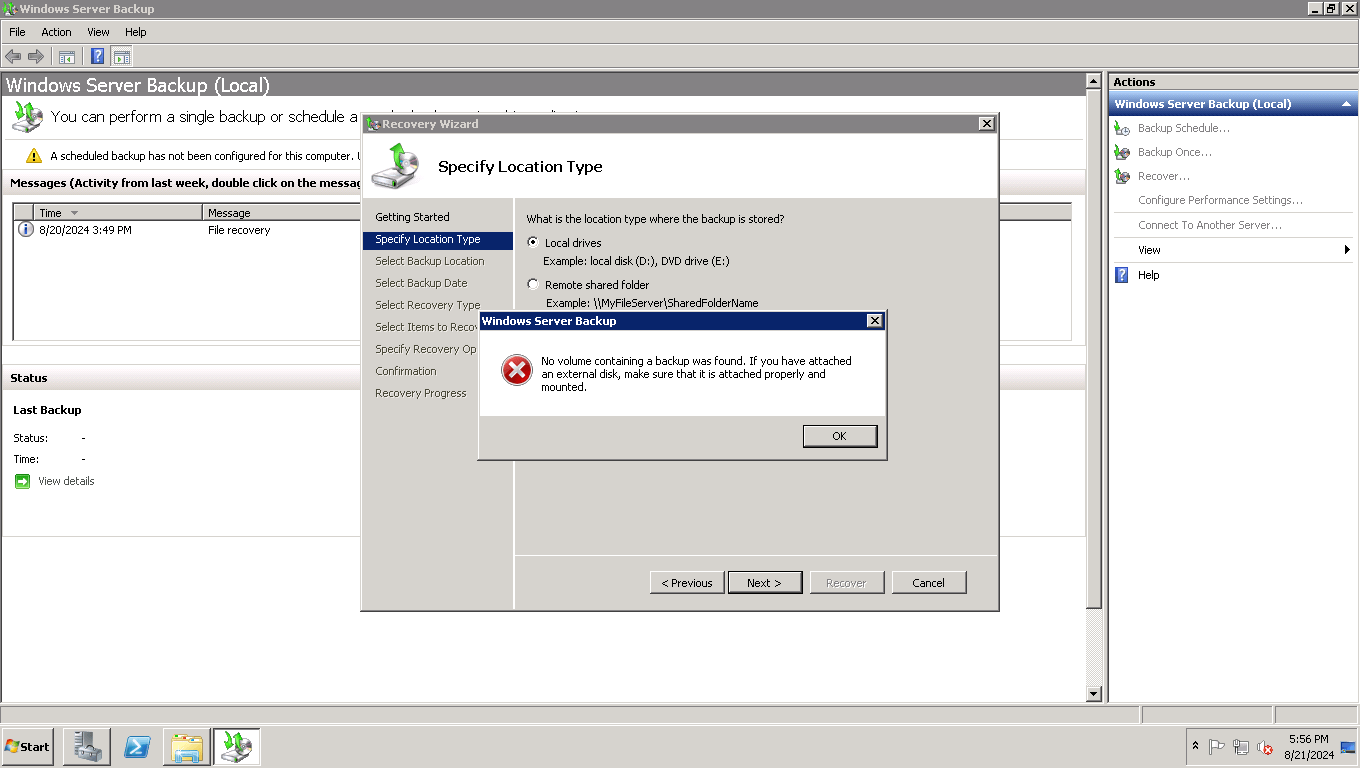Open the View menu
Image resolution: width=1360 pixels, height=768 pixels.
98,32
